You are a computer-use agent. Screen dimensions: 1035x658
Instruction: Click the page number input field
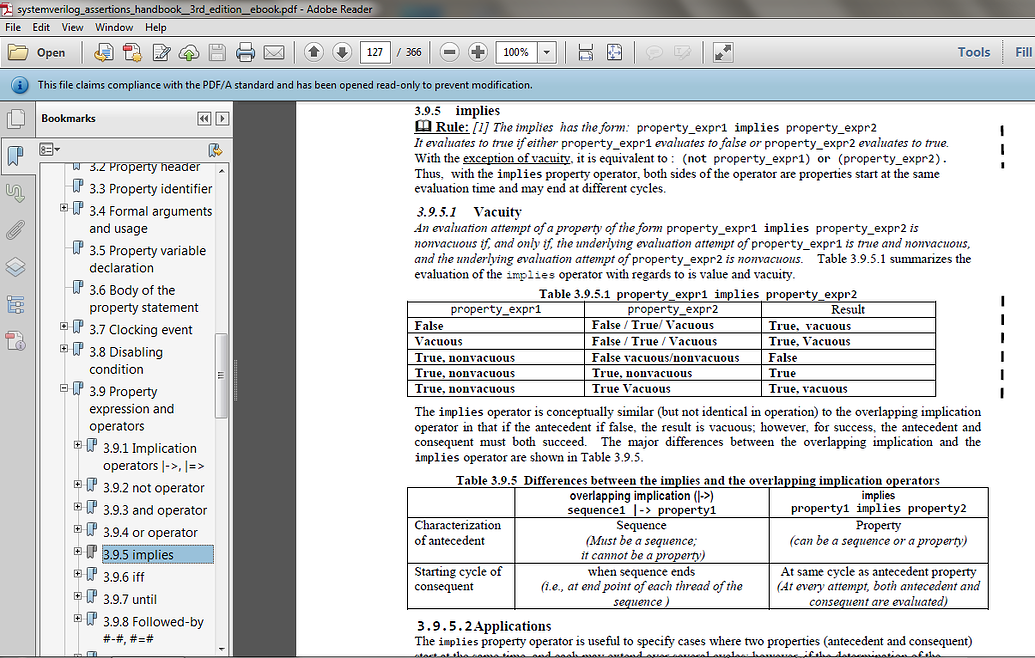[376, 52]
